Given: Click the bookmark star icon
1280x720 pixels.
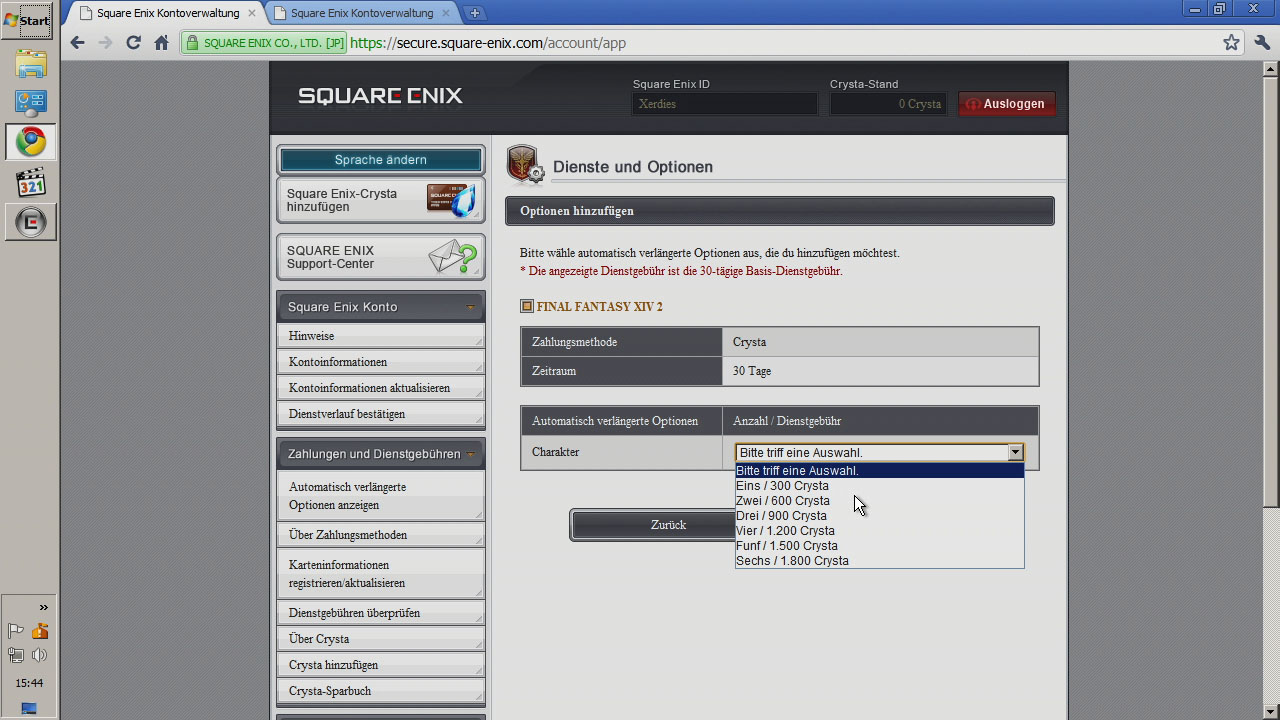Looking at the screenshot, I should tap(1231, 43).
